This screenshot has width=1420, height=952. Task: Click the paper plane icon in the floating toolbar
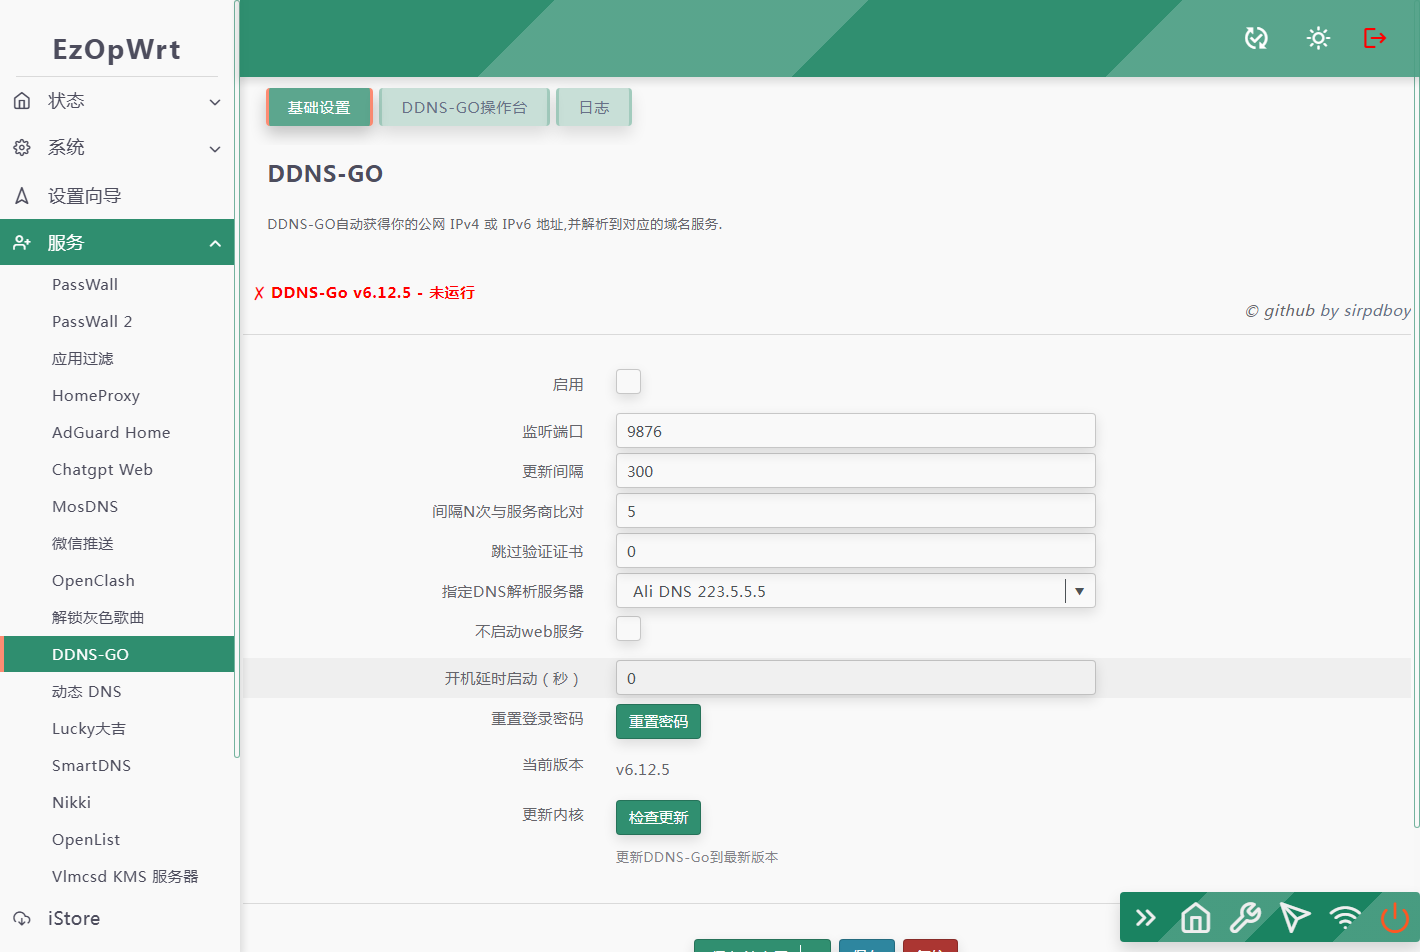pos(1295,917)
